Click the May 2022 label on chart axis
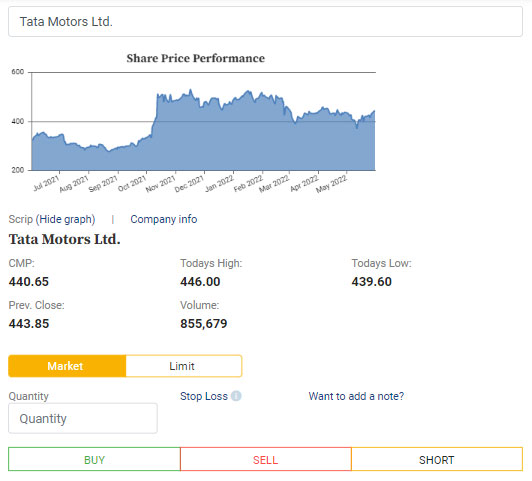Image resolution: width=532 pixels, height=481 pixels. click(331, 184)
